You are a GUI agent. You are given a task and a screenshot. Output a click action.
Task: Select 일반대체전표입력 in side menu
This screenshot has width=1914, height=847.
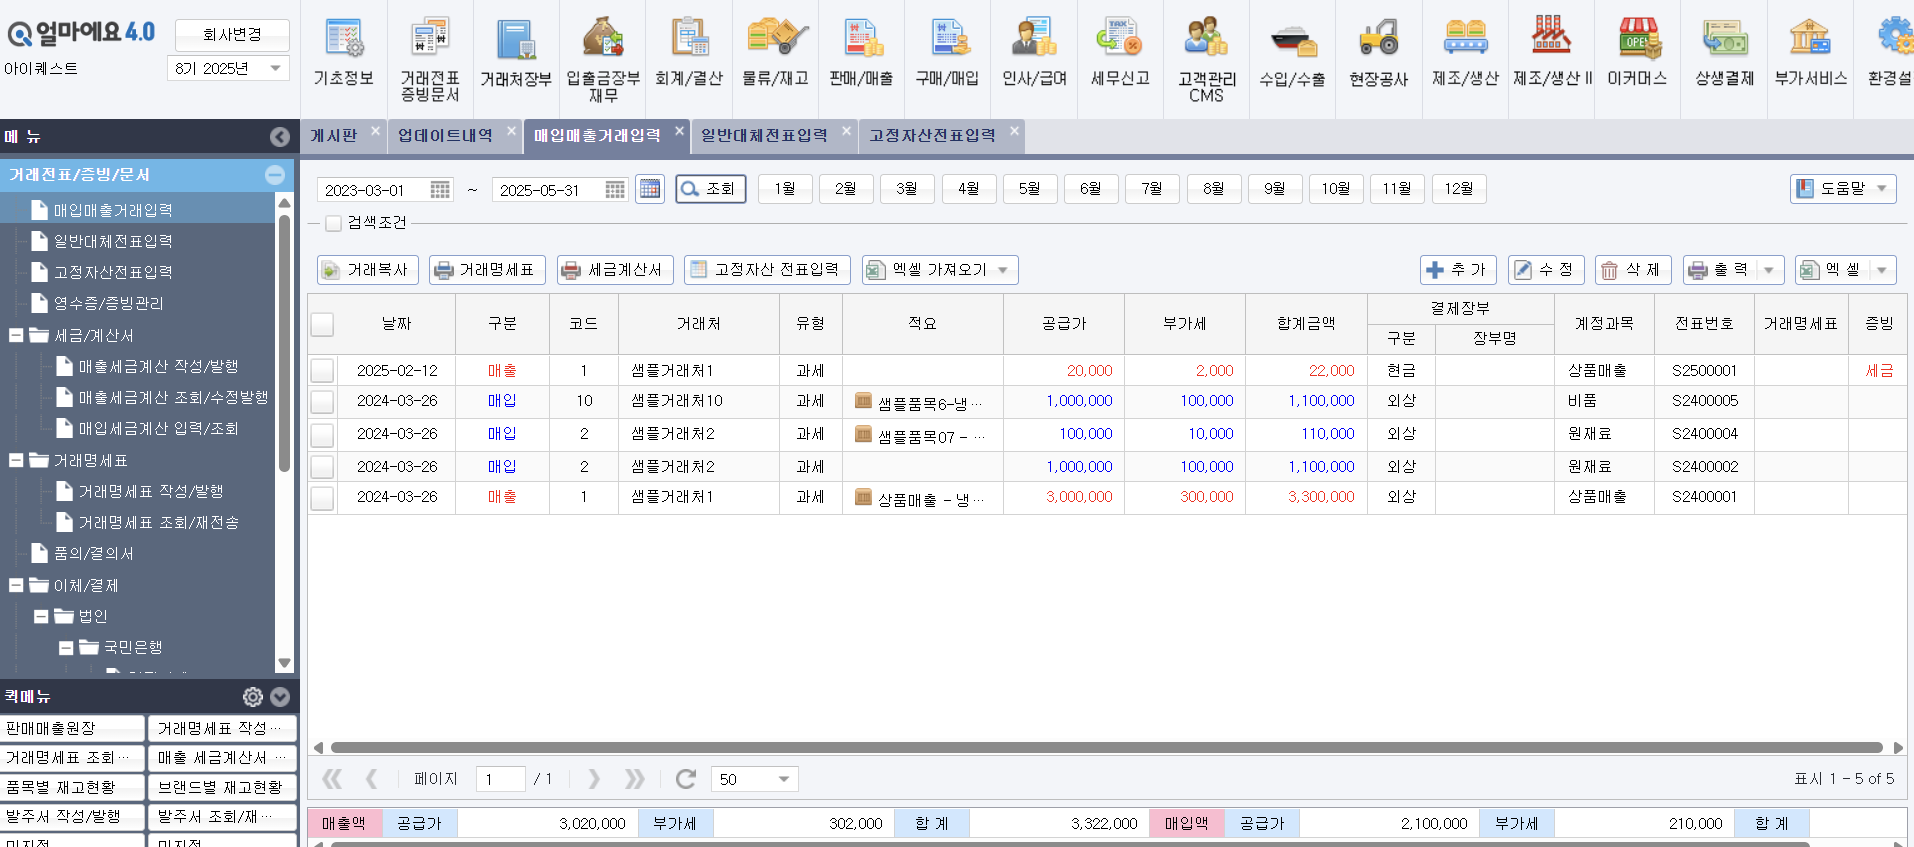pos(113,241)
